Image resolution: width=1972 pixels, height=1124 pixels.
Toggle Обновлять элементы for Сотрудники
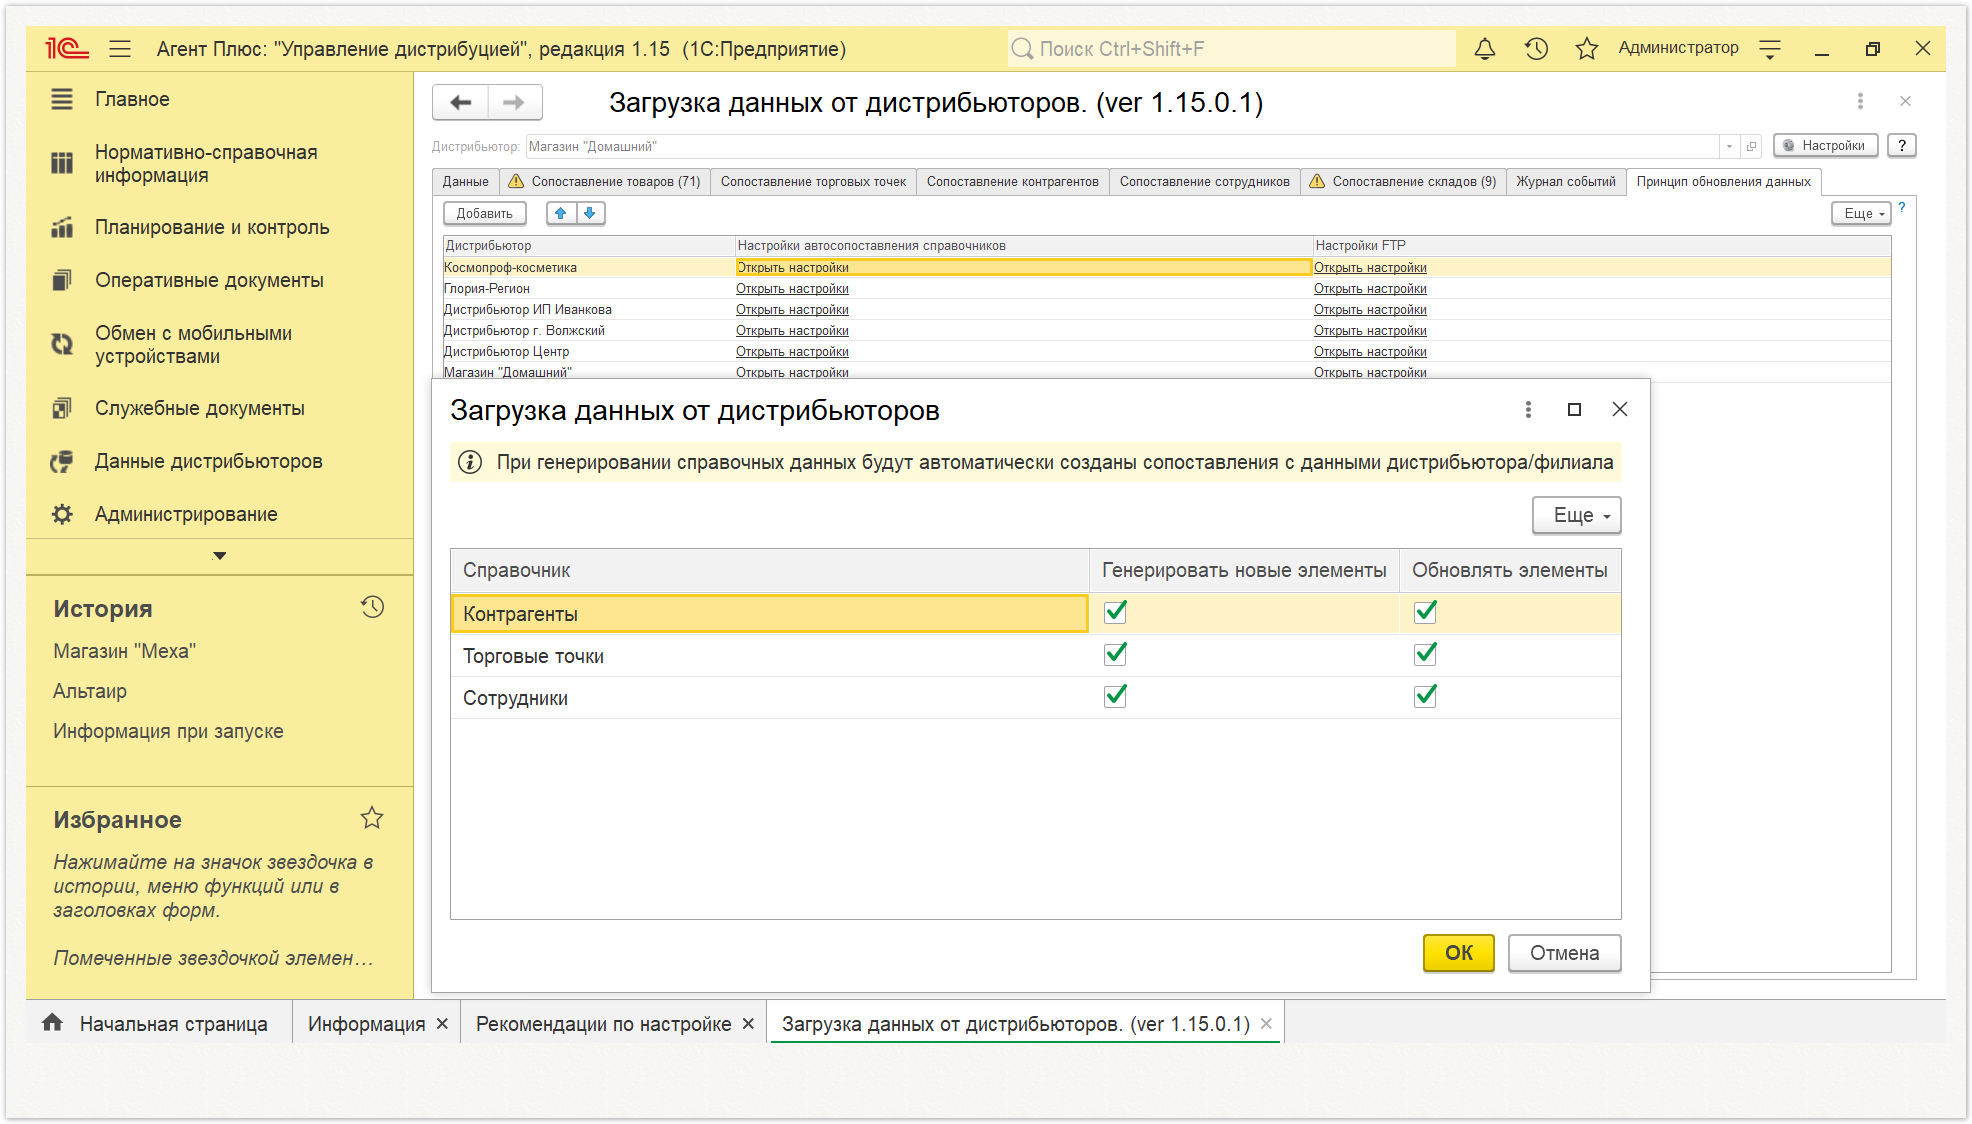1425,696
